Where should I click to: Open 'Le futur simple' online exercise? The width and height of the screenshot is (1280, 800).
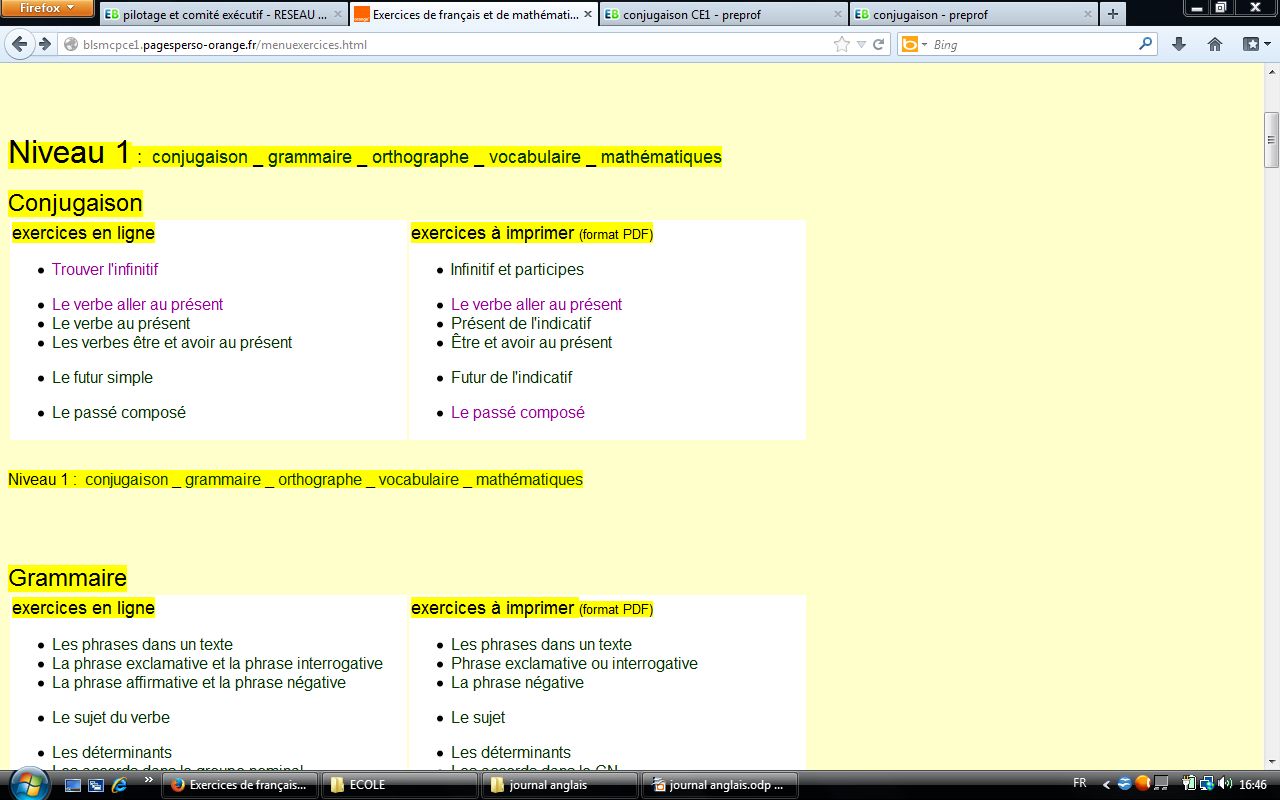[x=102, y=377]
